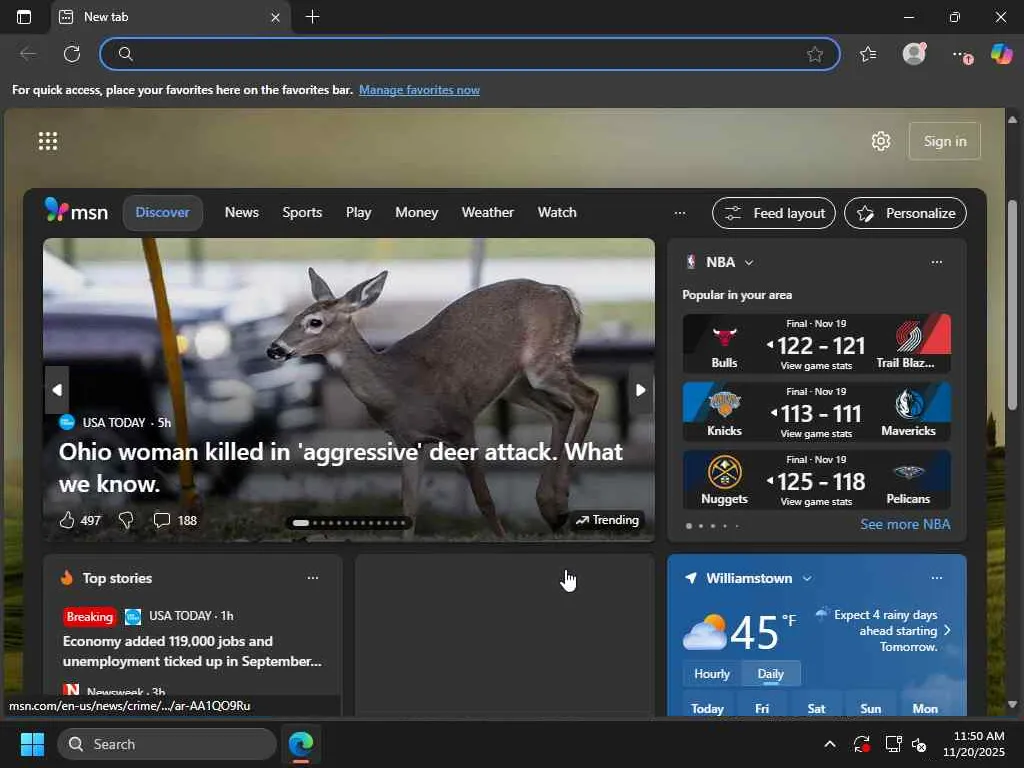This screenshot has height=768, width=1024.
Task: Open rainy days forecast chevron
Action: (947, 630)
